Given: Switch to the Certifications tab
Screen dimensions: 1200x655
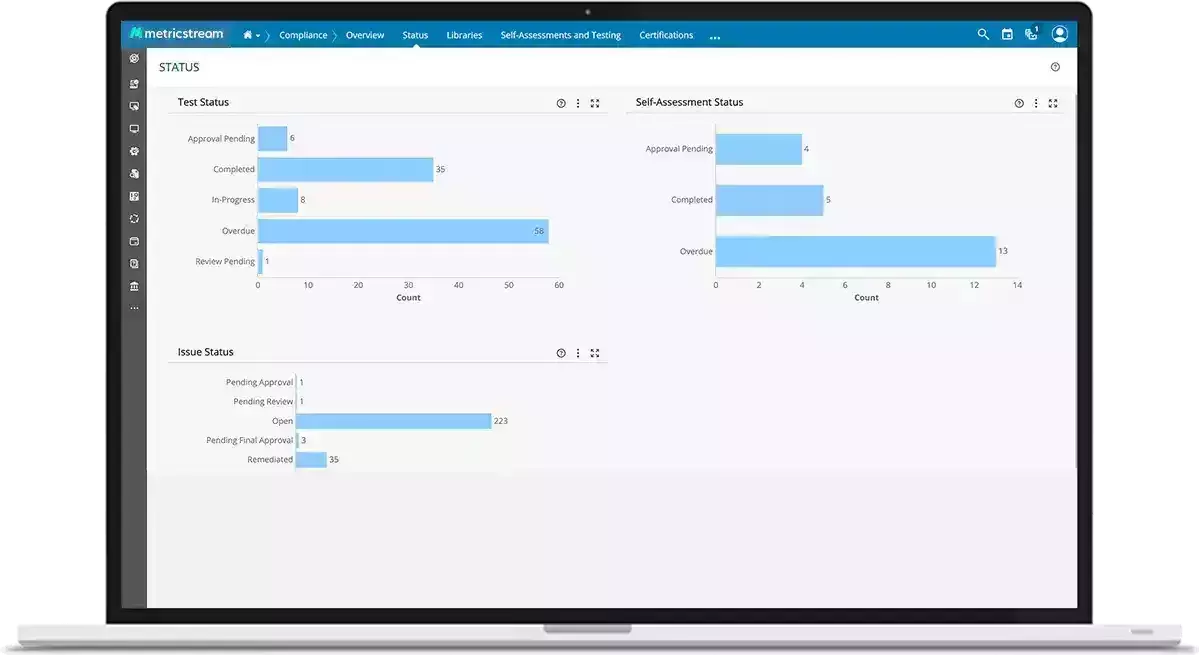Looking at the screenshot, I should pyautogui.click(x=666, y=35).
